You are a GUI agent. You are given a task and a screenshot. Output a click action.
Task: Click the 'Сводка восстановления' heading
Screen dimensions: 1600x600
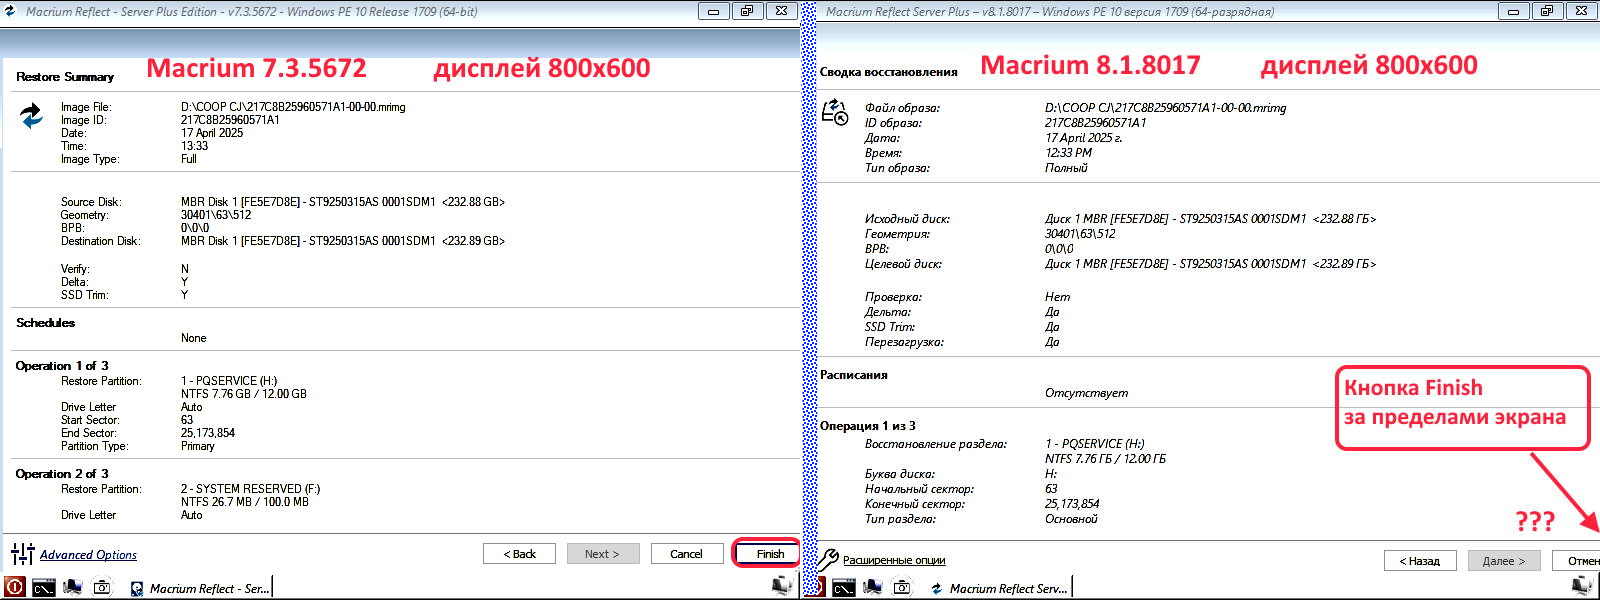click(889, 72)
